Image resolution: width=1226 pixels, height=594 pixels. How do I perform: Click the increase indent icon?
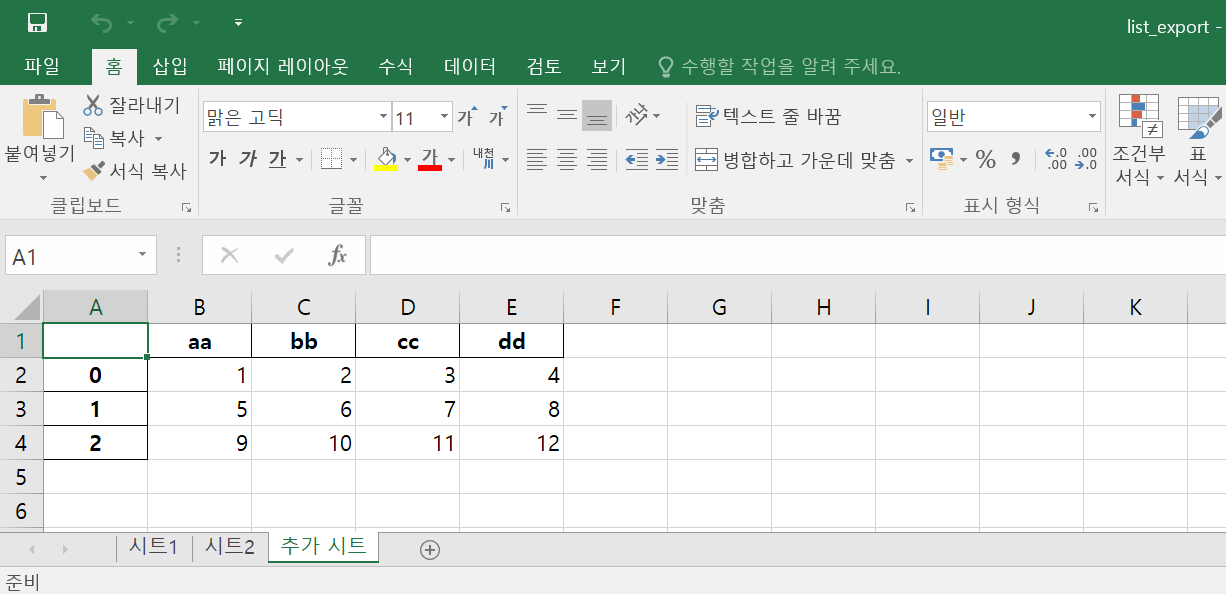coord(667,159)
